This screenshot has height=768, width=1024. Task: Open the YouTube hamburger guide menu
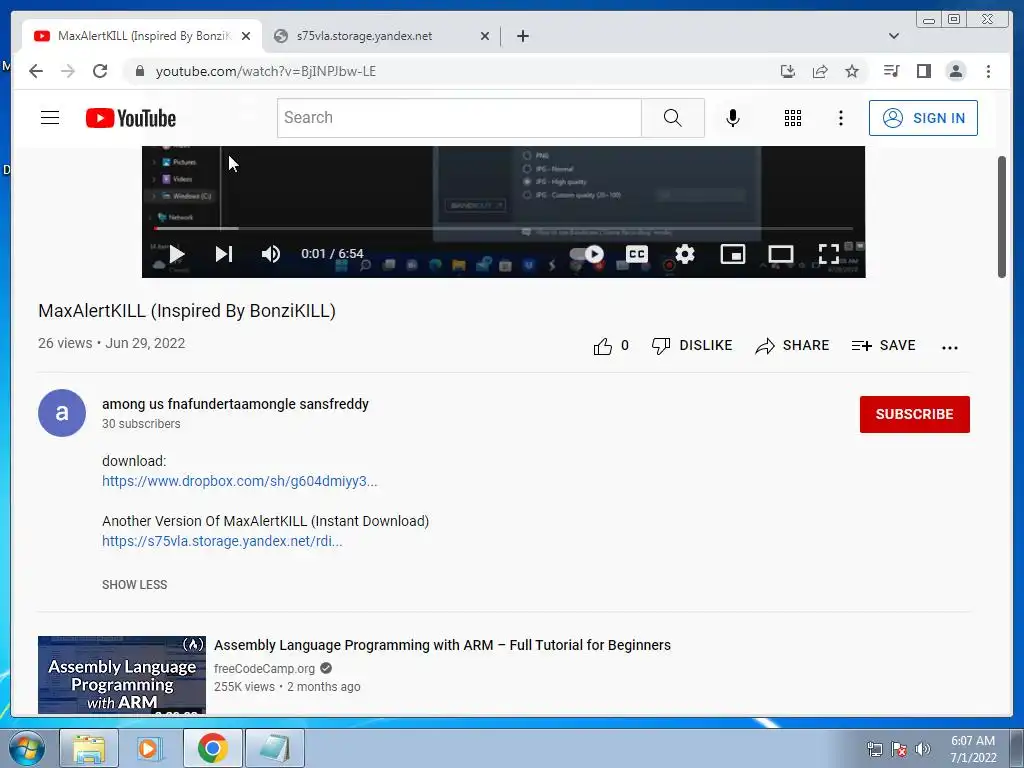pyautogui.click(x=50, y=118)
